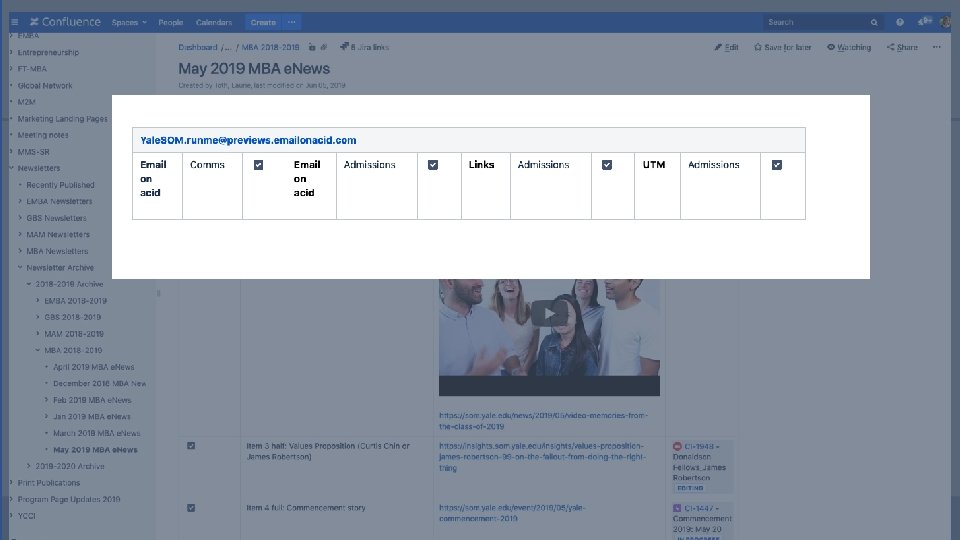Open the ellipsis next to Create
Screen dimensions: 960x540
pos(291,22)
